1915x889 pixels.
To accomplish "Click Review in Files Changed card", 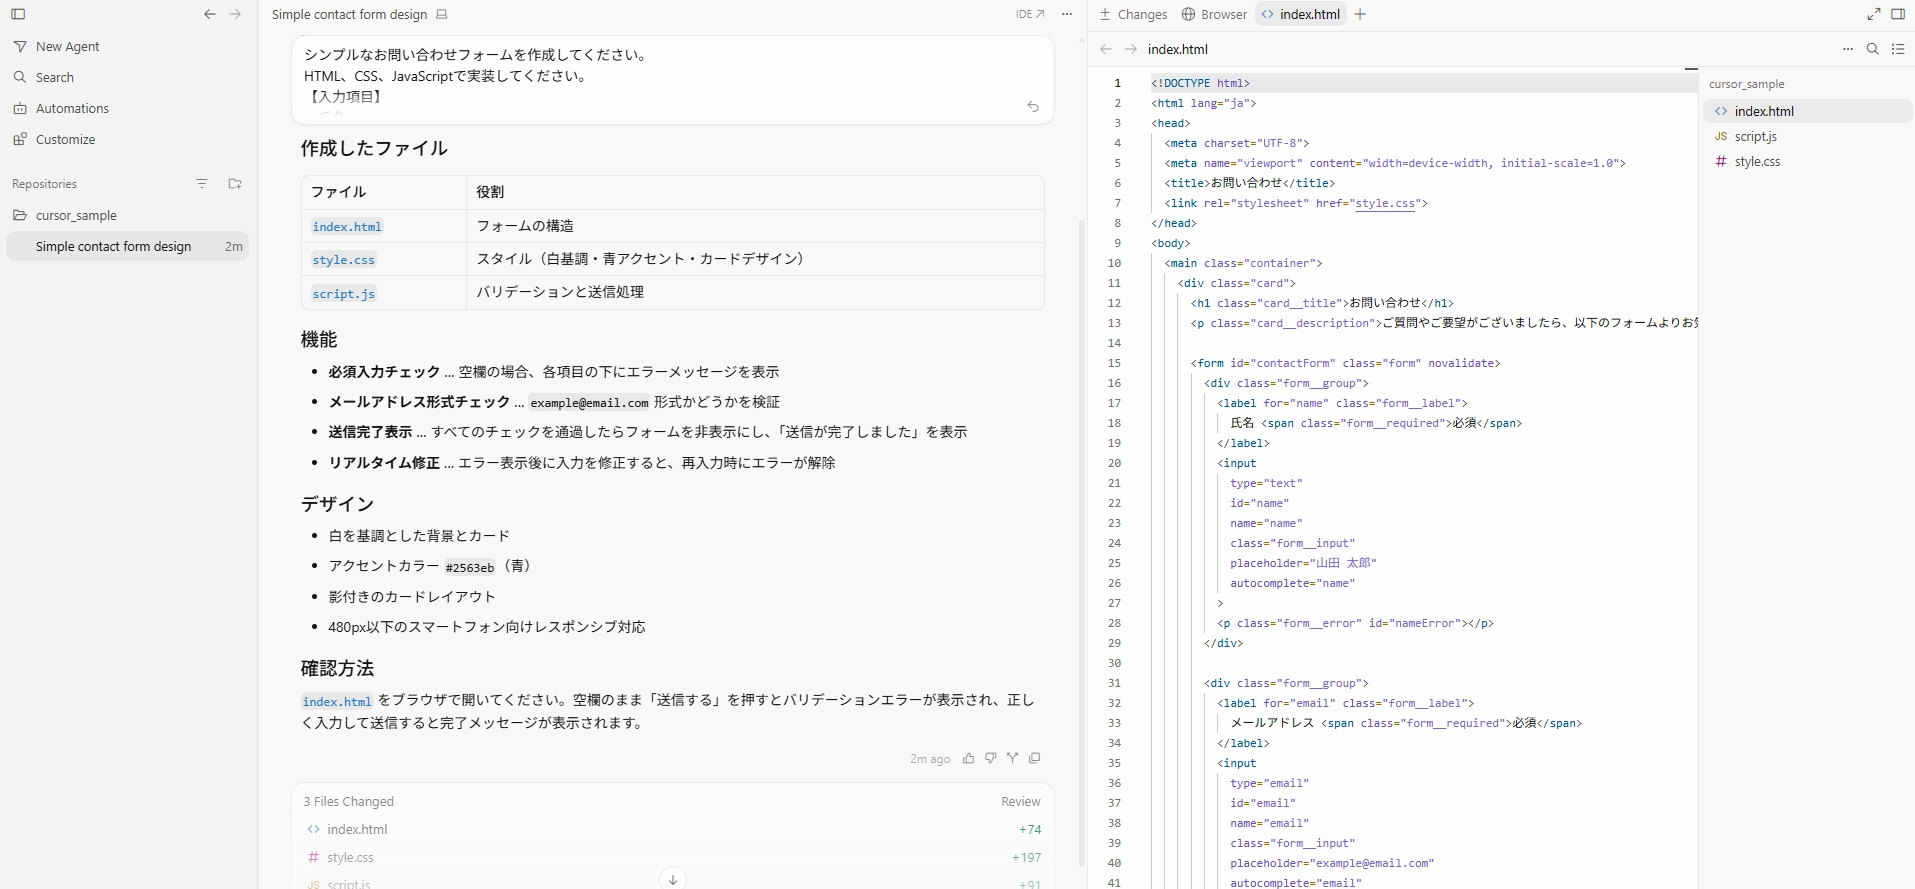I will (x=1021, y=802).
